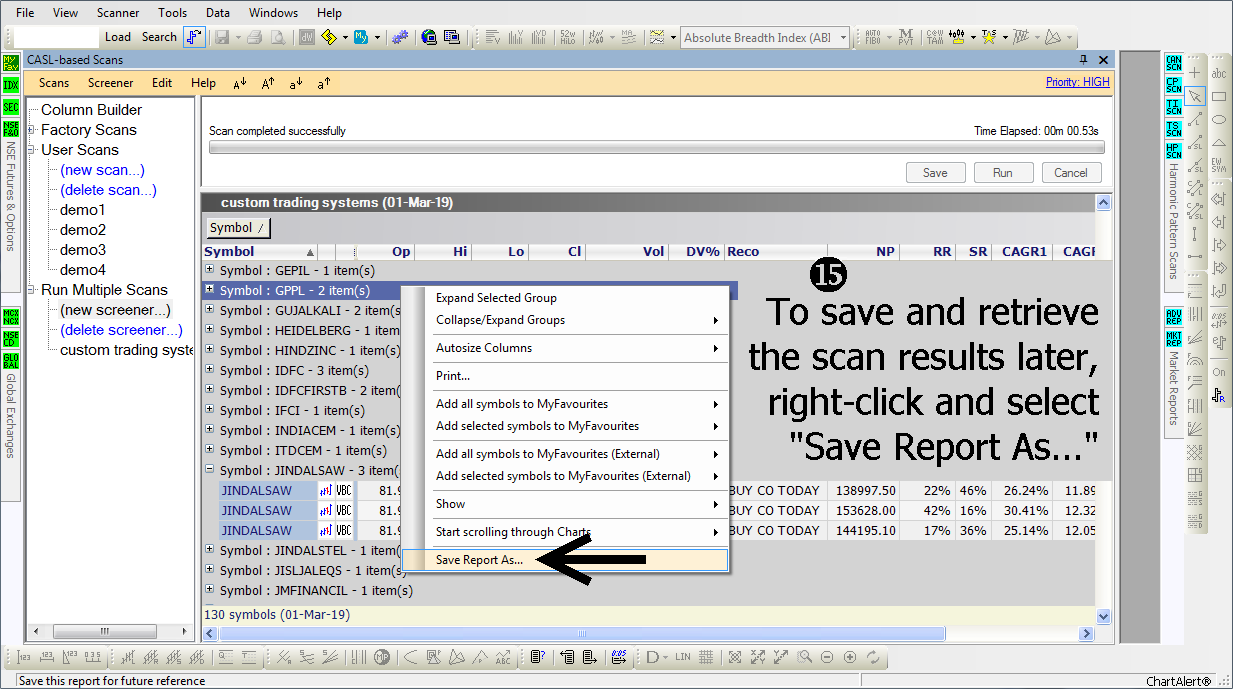Expand the Symbol : JINDALSTEL group
Screen dimensions: 1233x689
pyautogui.click(x=209, y=550)
